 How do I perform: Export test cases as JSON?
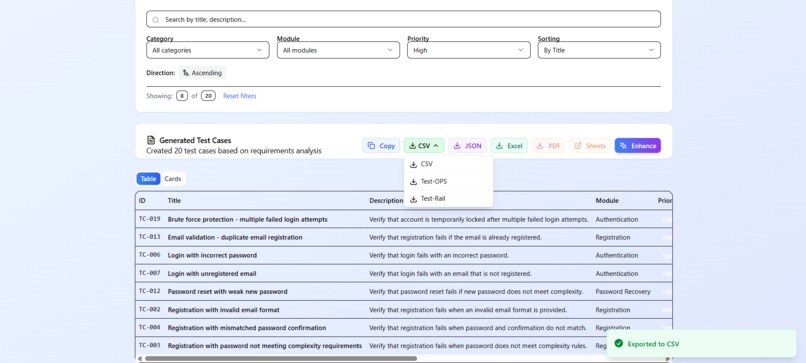468,146
